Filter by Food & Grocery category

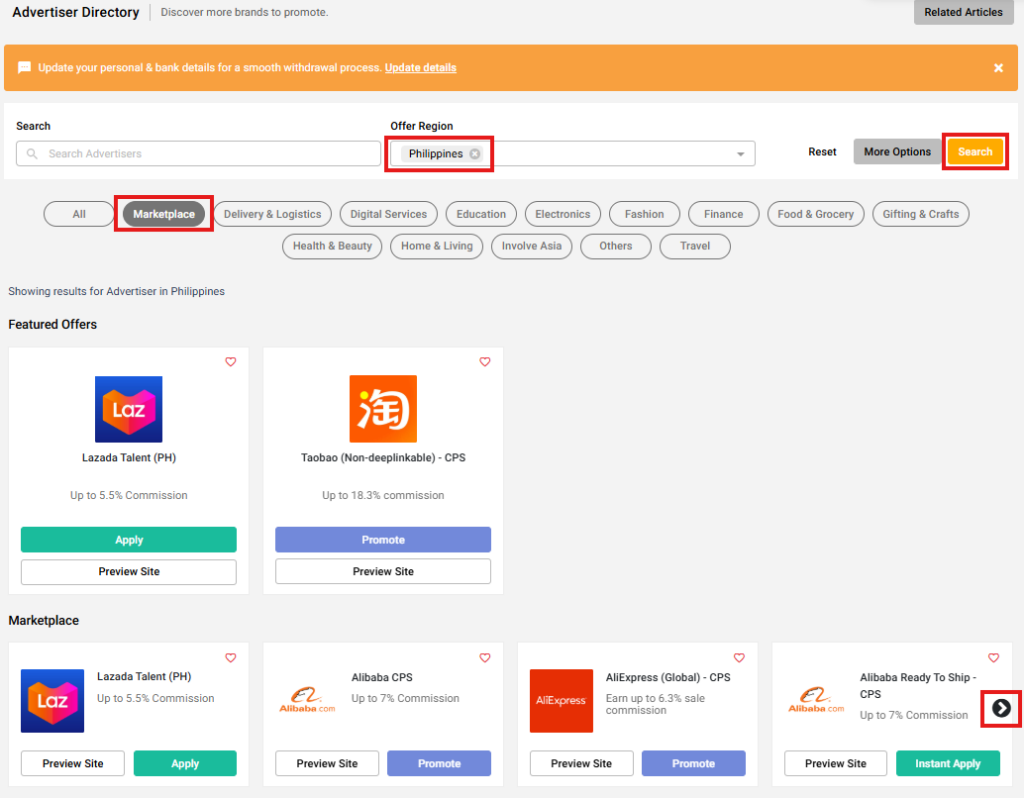tap(816, 214)
